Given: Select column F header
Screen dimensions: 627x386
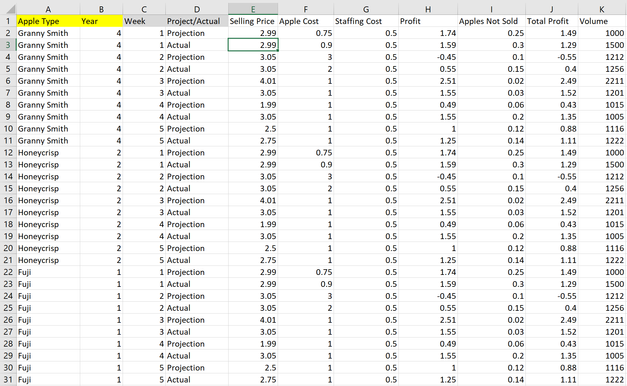Looking at the screenshot, I should coord(306,9).
